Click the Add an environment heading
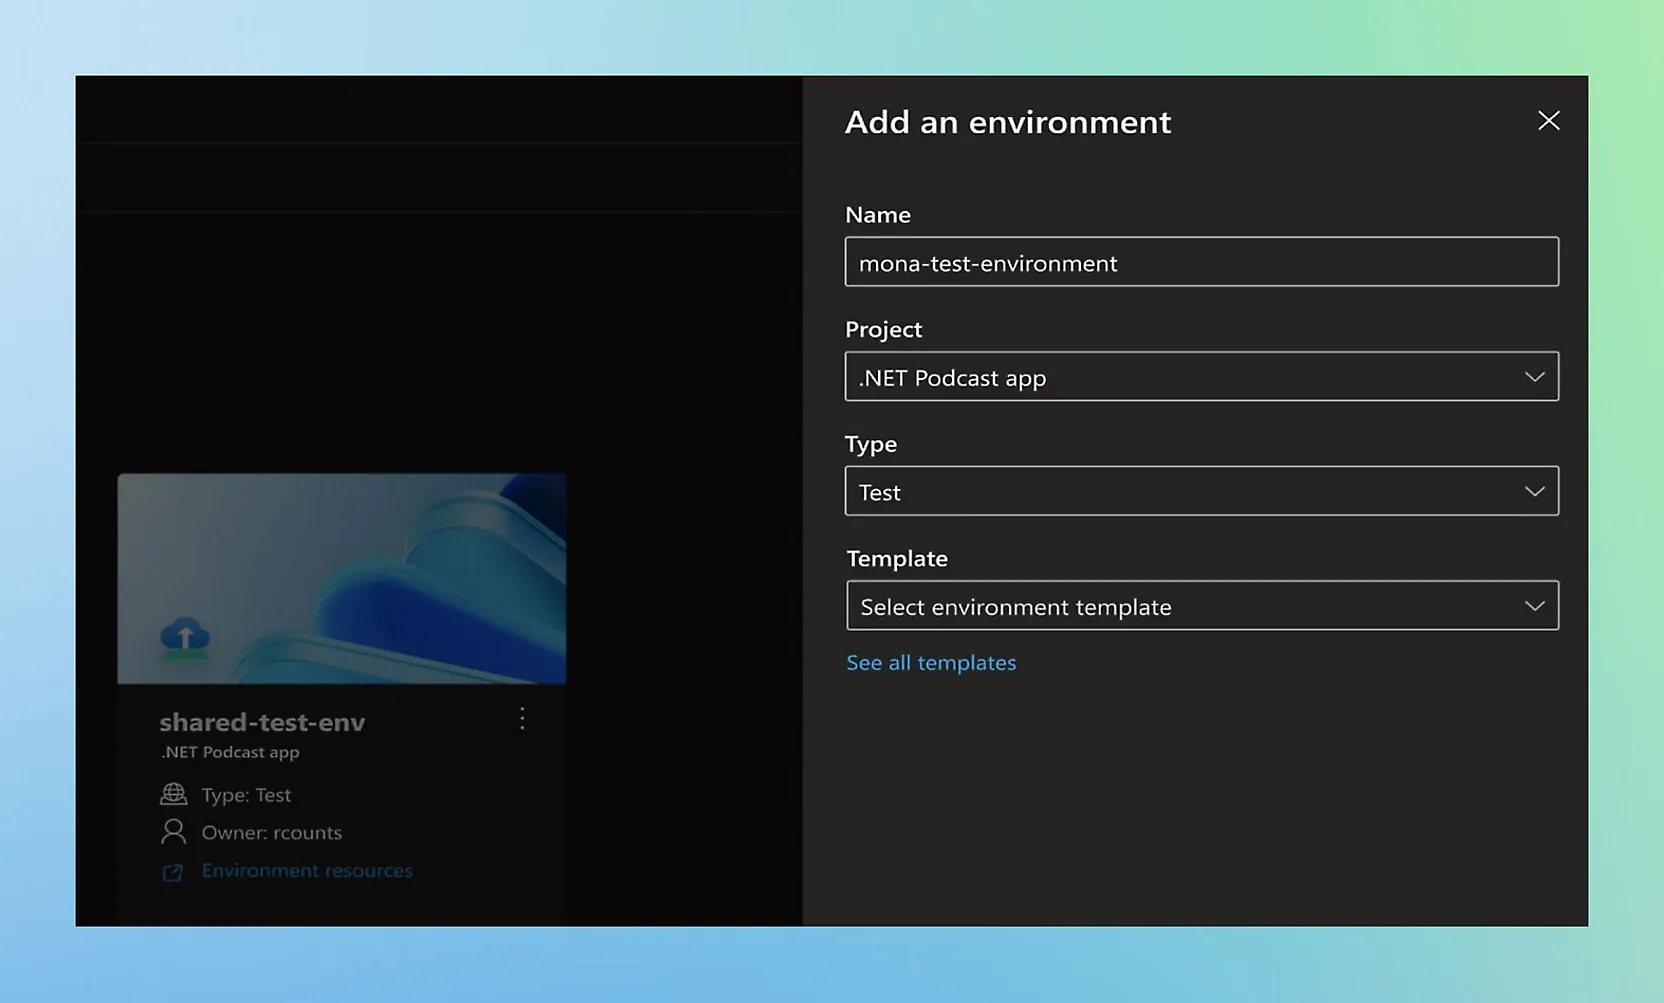Image resolution: width=1664 pixels, height=1003 pixels. [1007, 122]
